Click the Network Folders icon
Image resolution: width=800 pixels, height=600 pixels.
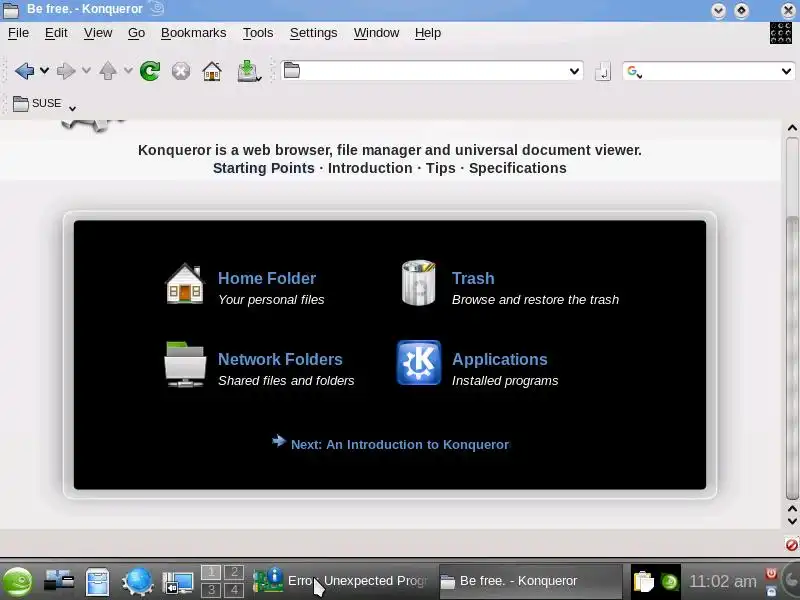185,364
